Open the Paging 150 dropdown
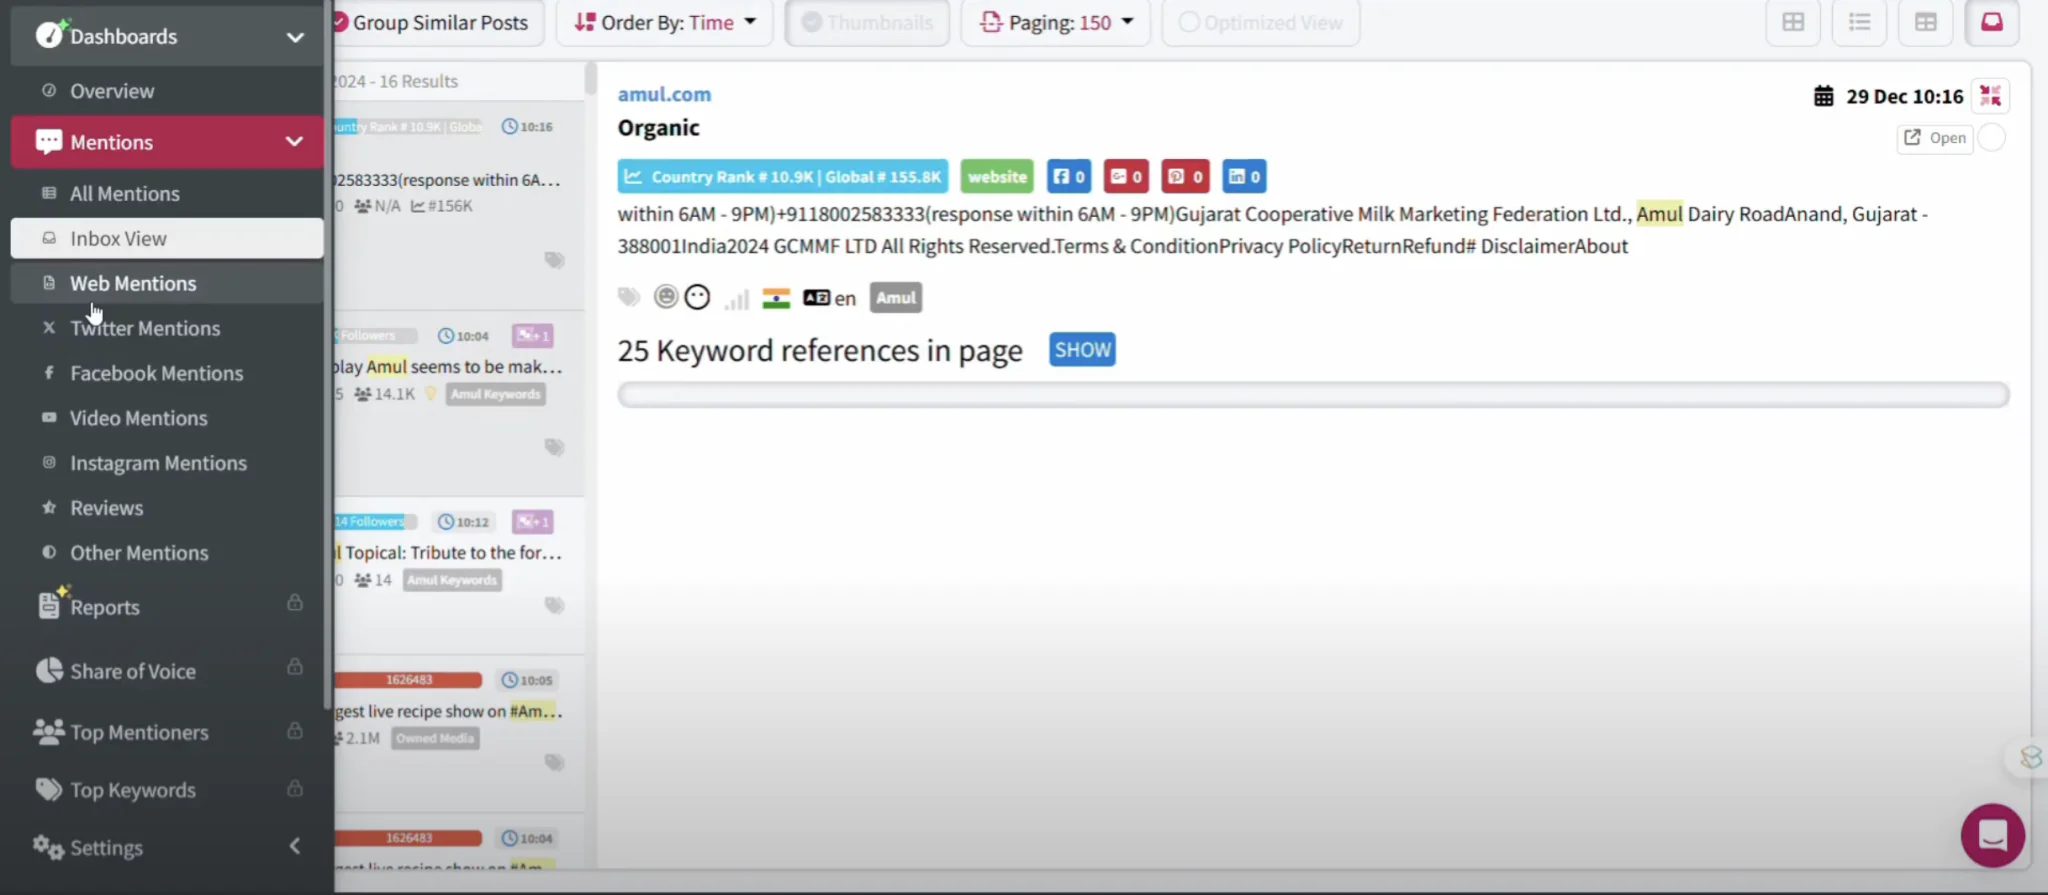This screenshot has height=895, width=2048. coord(1056,22)
